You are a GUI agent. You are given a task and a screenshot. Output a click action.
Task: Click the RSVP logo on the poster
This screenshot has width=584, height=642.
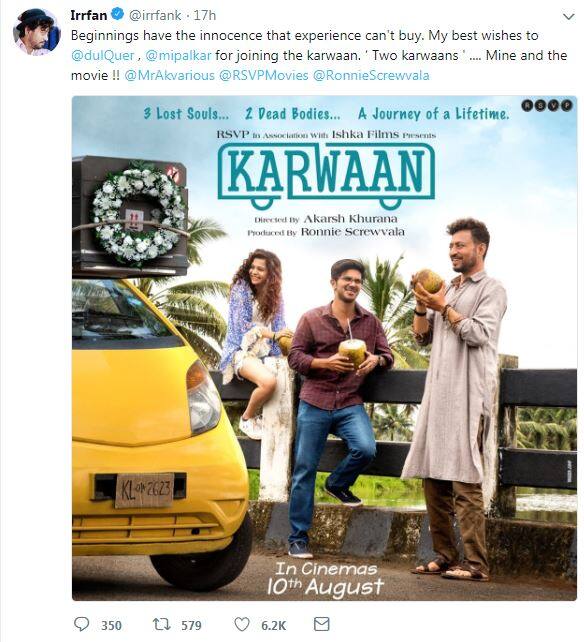[x=547, y=106]
